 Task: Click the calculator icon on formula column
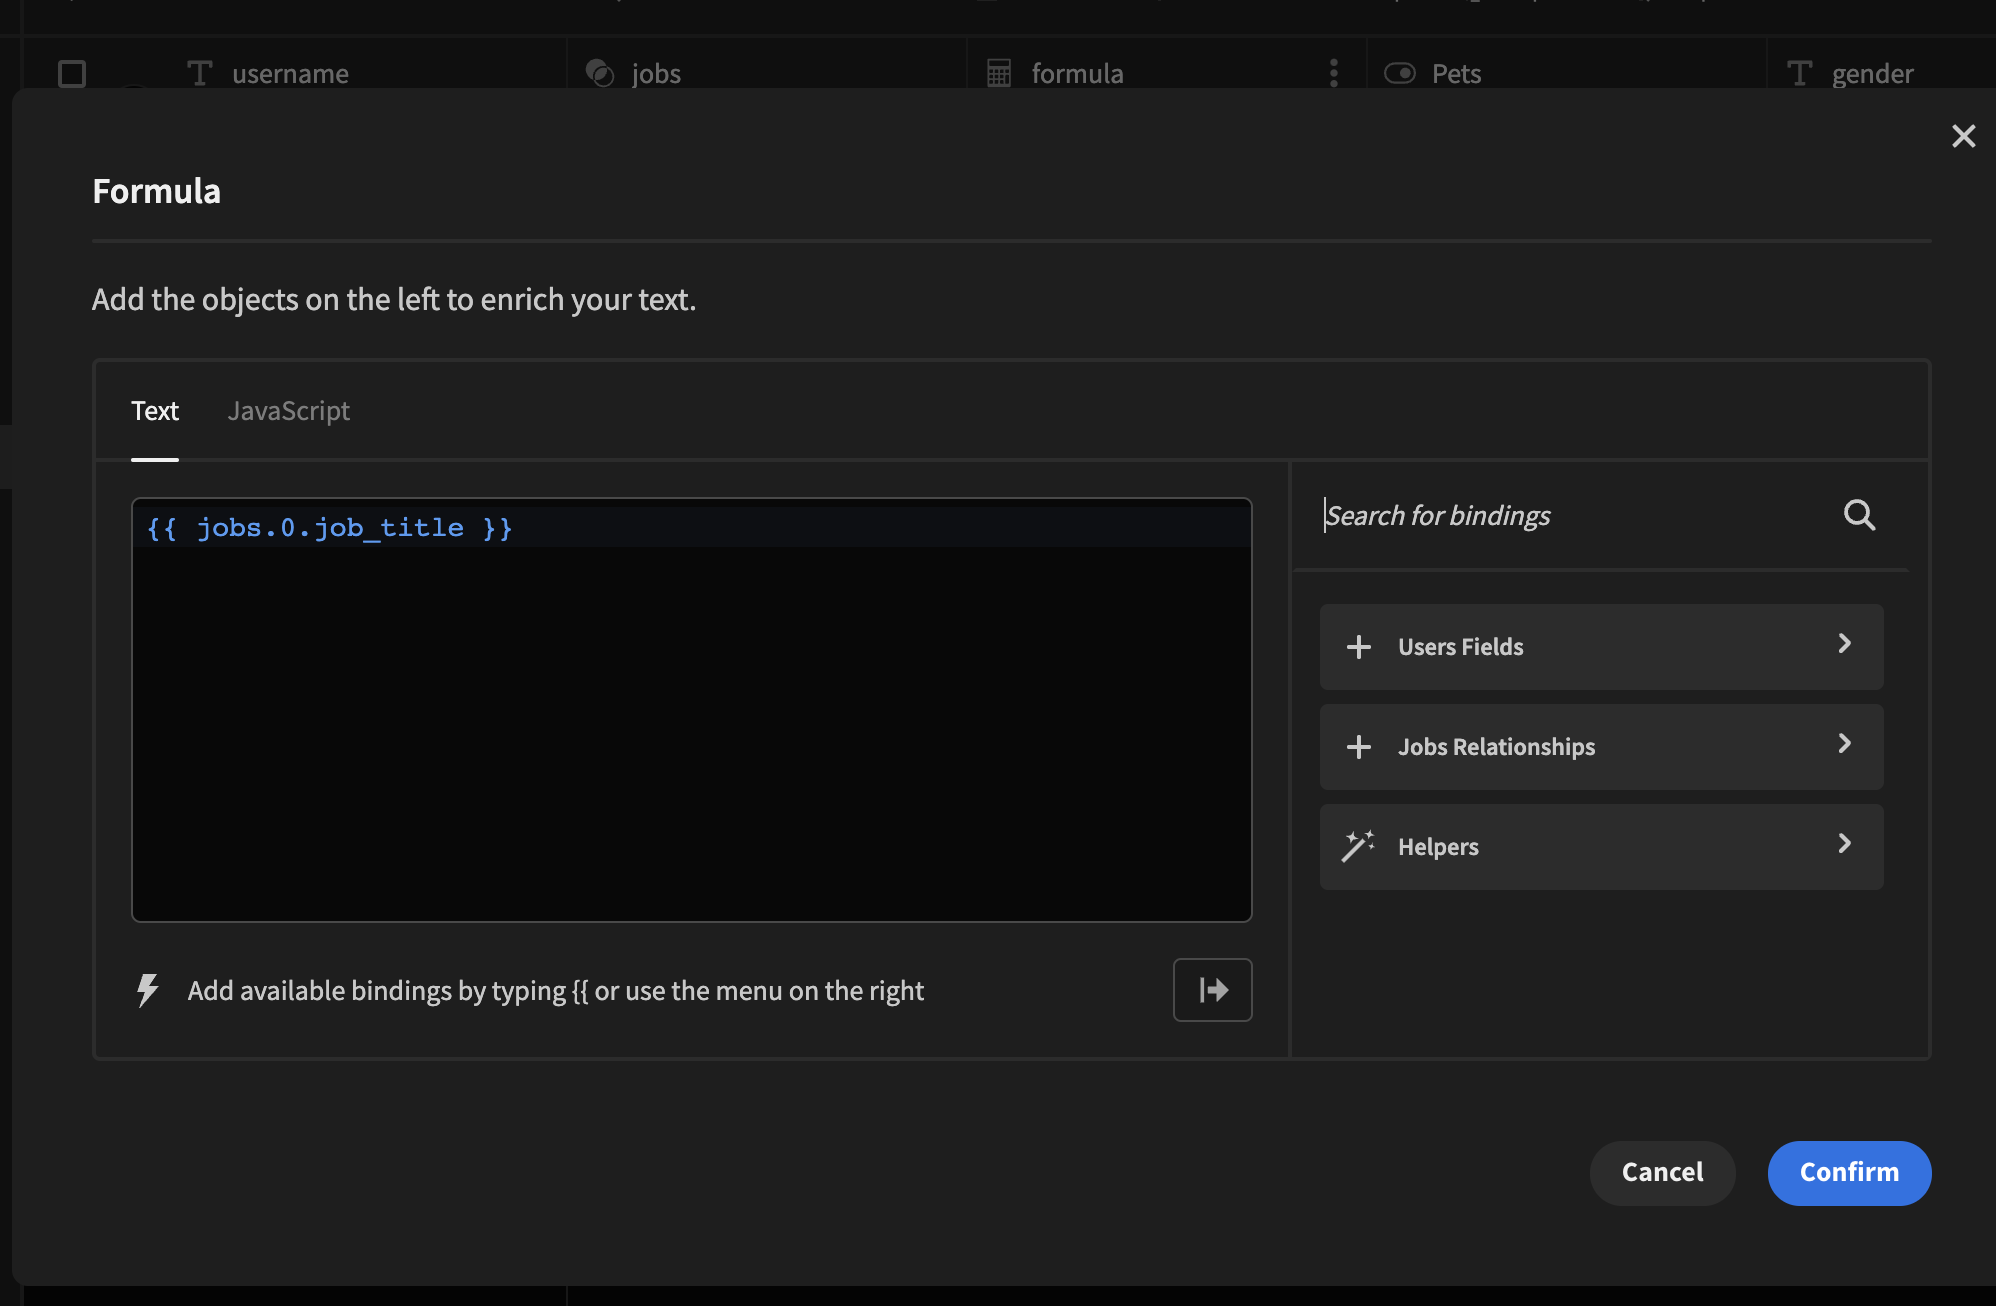coord(998,73)
